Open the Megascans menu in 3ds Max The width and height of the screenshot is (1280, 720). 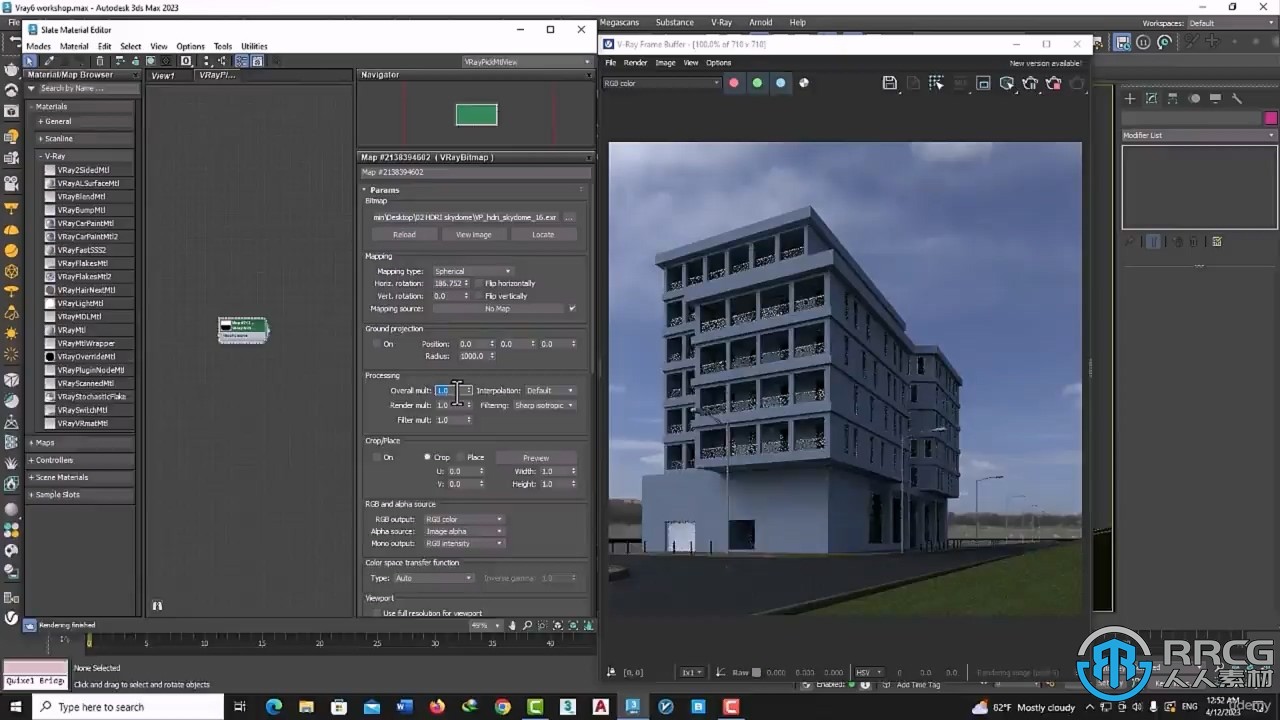tap(619, 22)
